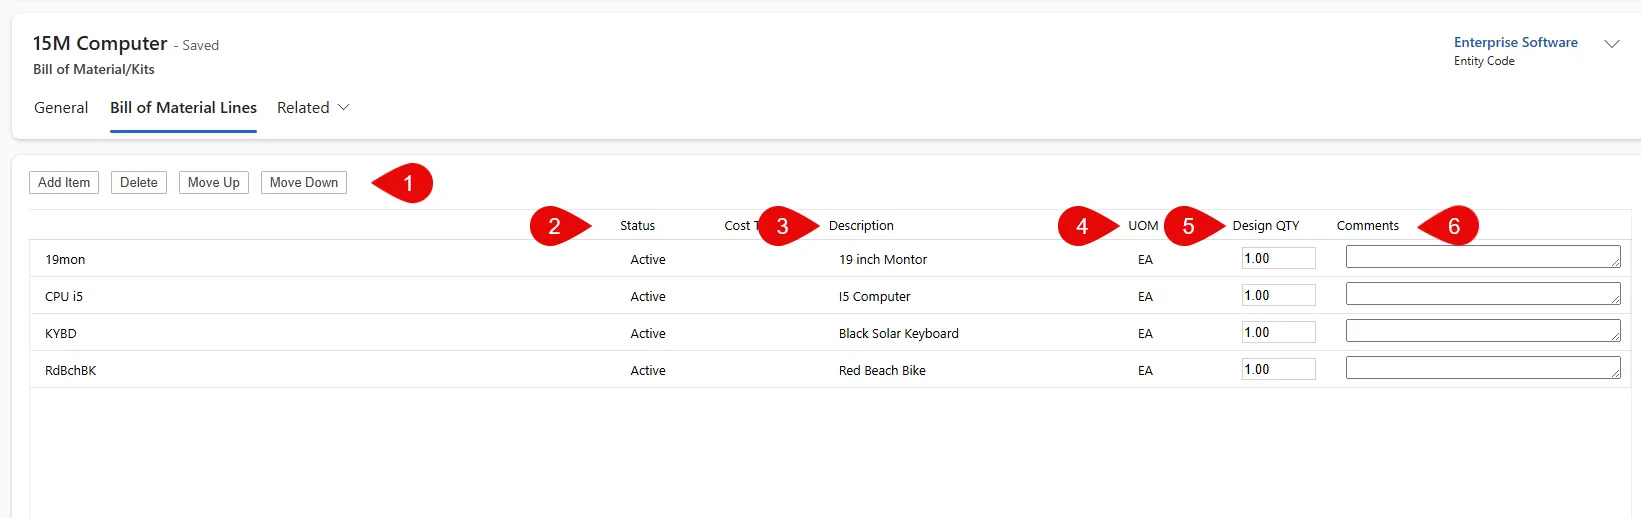Click Comments box for I5 Computer row
The image size is (1641, 518).
pos(1483,294)
